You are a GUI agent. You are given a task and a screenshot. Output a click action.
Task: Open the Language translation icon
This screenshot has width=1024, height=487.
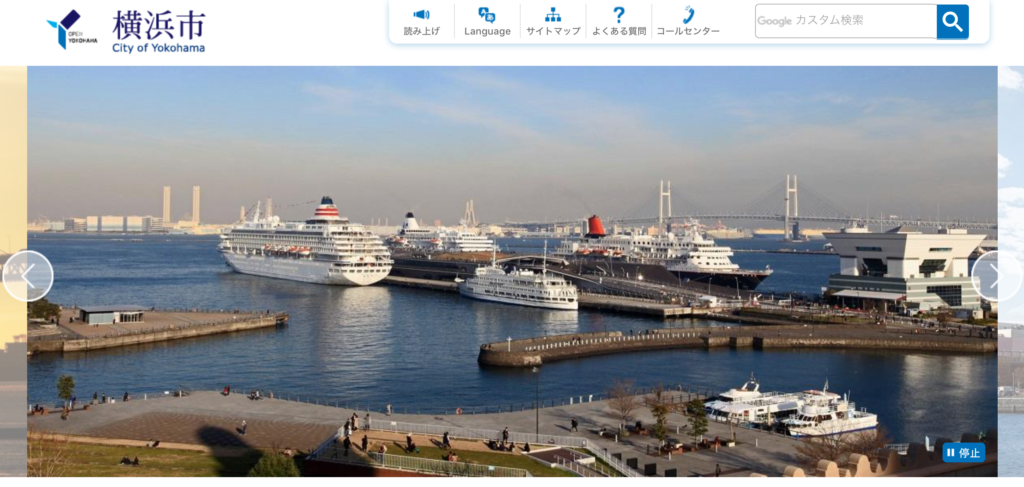coord(487,15)
